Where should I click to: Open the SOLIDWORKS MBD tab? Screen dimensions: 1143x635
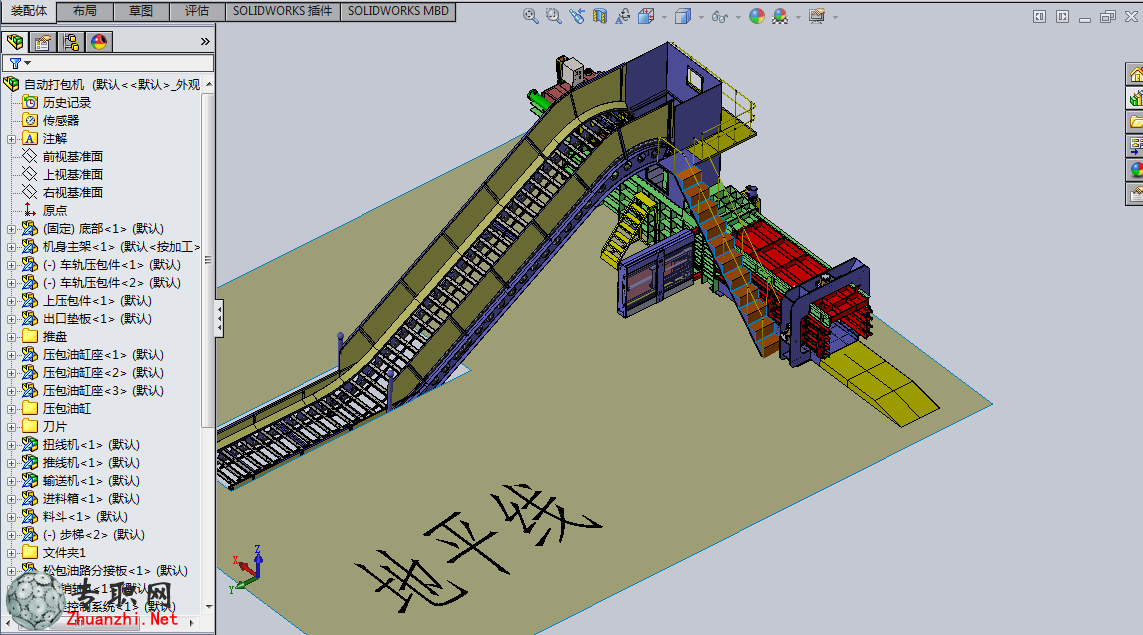[x=398, y=11]
